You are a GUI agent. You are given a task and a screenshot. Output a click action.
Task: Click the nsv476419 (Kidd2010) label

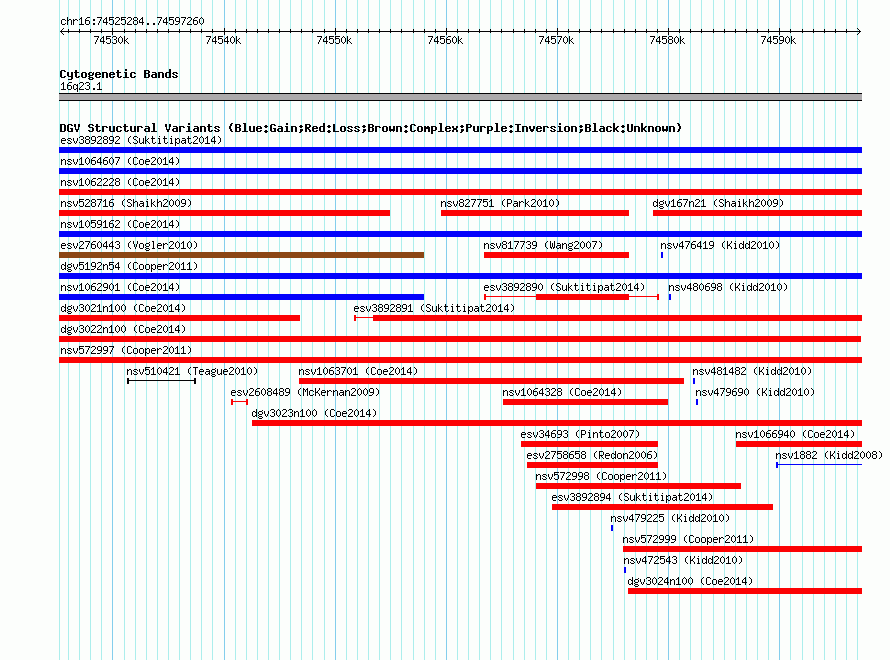click(x=720, y=245)
